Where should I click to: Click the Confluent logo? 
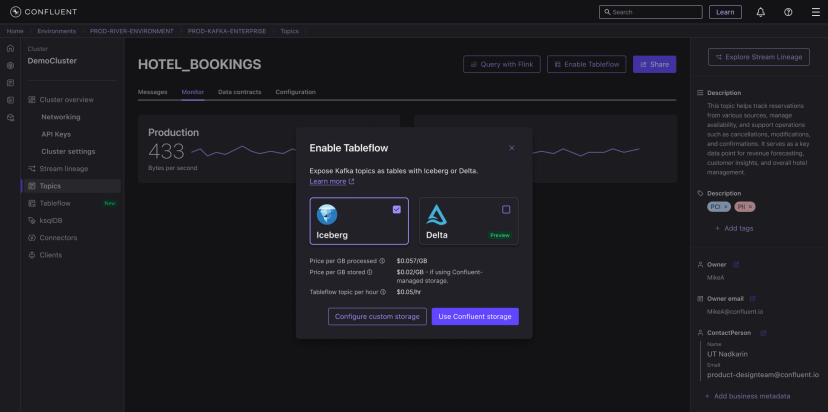(43, 12)
